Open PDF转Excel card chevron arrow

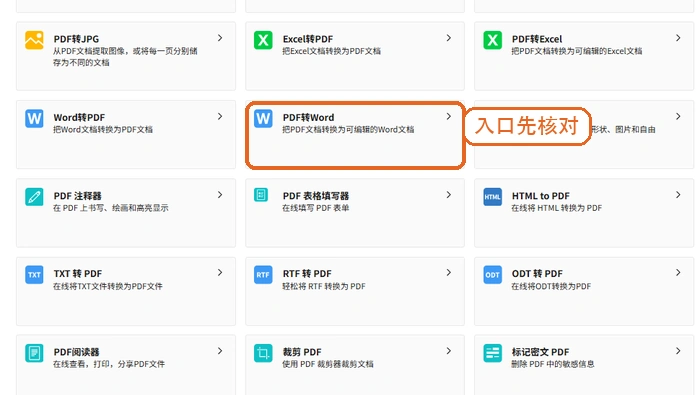point(678,38)
